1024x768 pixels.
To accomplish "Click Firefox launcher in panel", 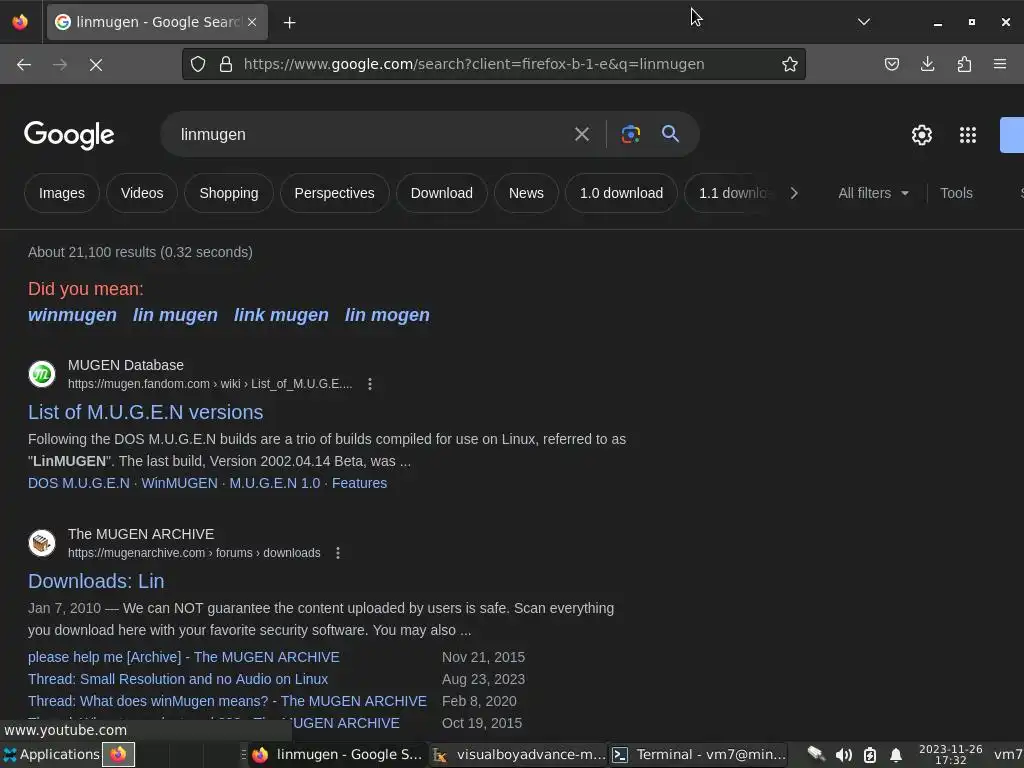I will tap(118, 754).
